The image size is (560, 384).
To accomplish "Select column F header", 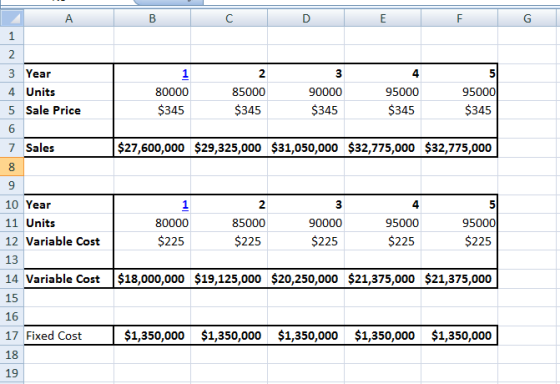I will [x=459, y=18].
